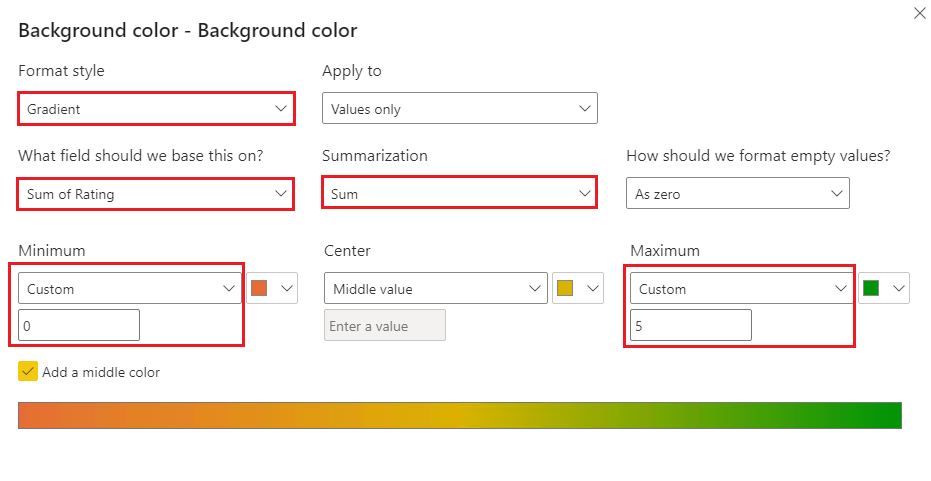The image size is (931, 481).
Task: Pick the yellow Center color swatch
Action: tap(578, 289)
